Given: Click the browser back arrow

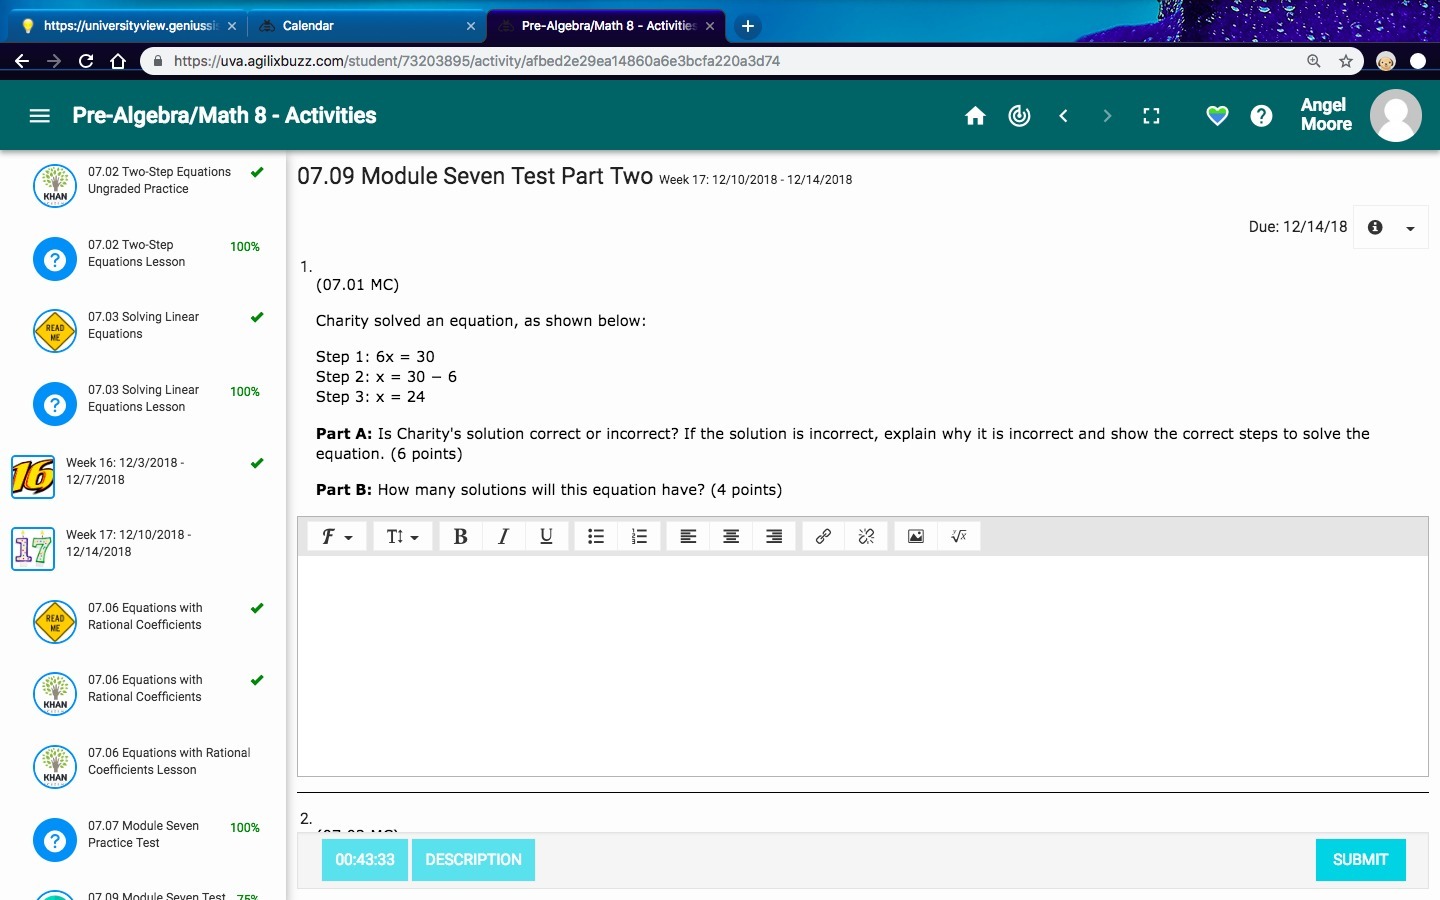Looking at the screenshot, I should coord(22,61).
